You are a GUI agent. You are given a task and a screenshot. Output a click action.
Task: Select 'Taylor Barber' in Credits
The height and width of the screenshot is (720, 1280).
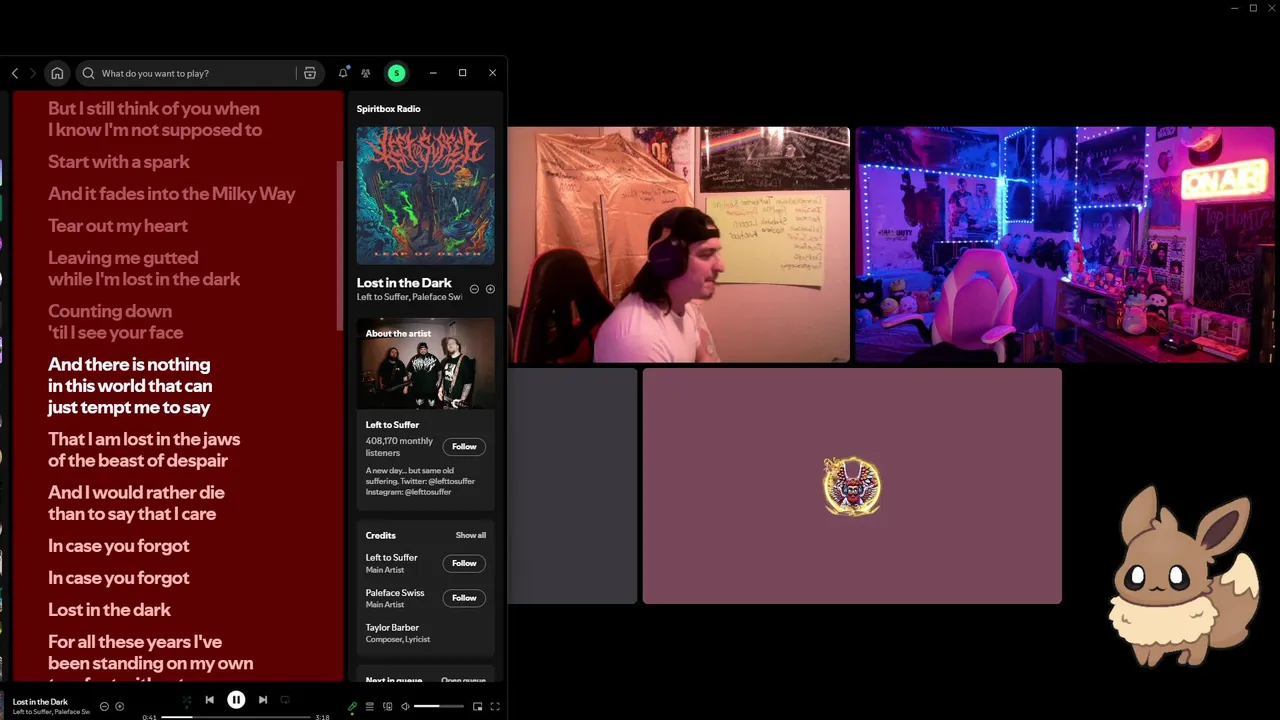pyautogui.click(x=392, y=628)
